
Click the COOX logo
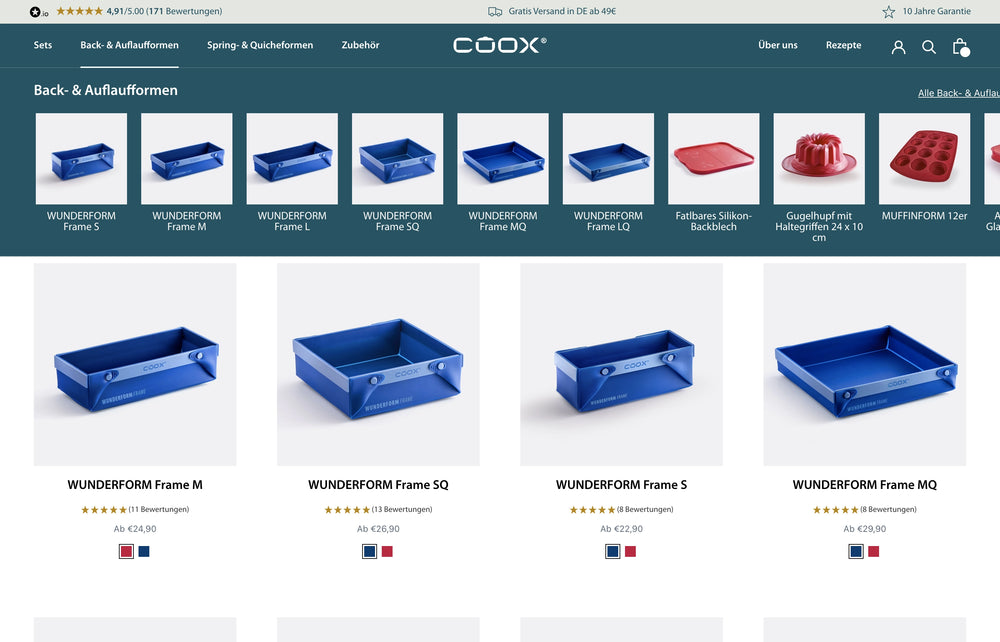tap(499, 45)
